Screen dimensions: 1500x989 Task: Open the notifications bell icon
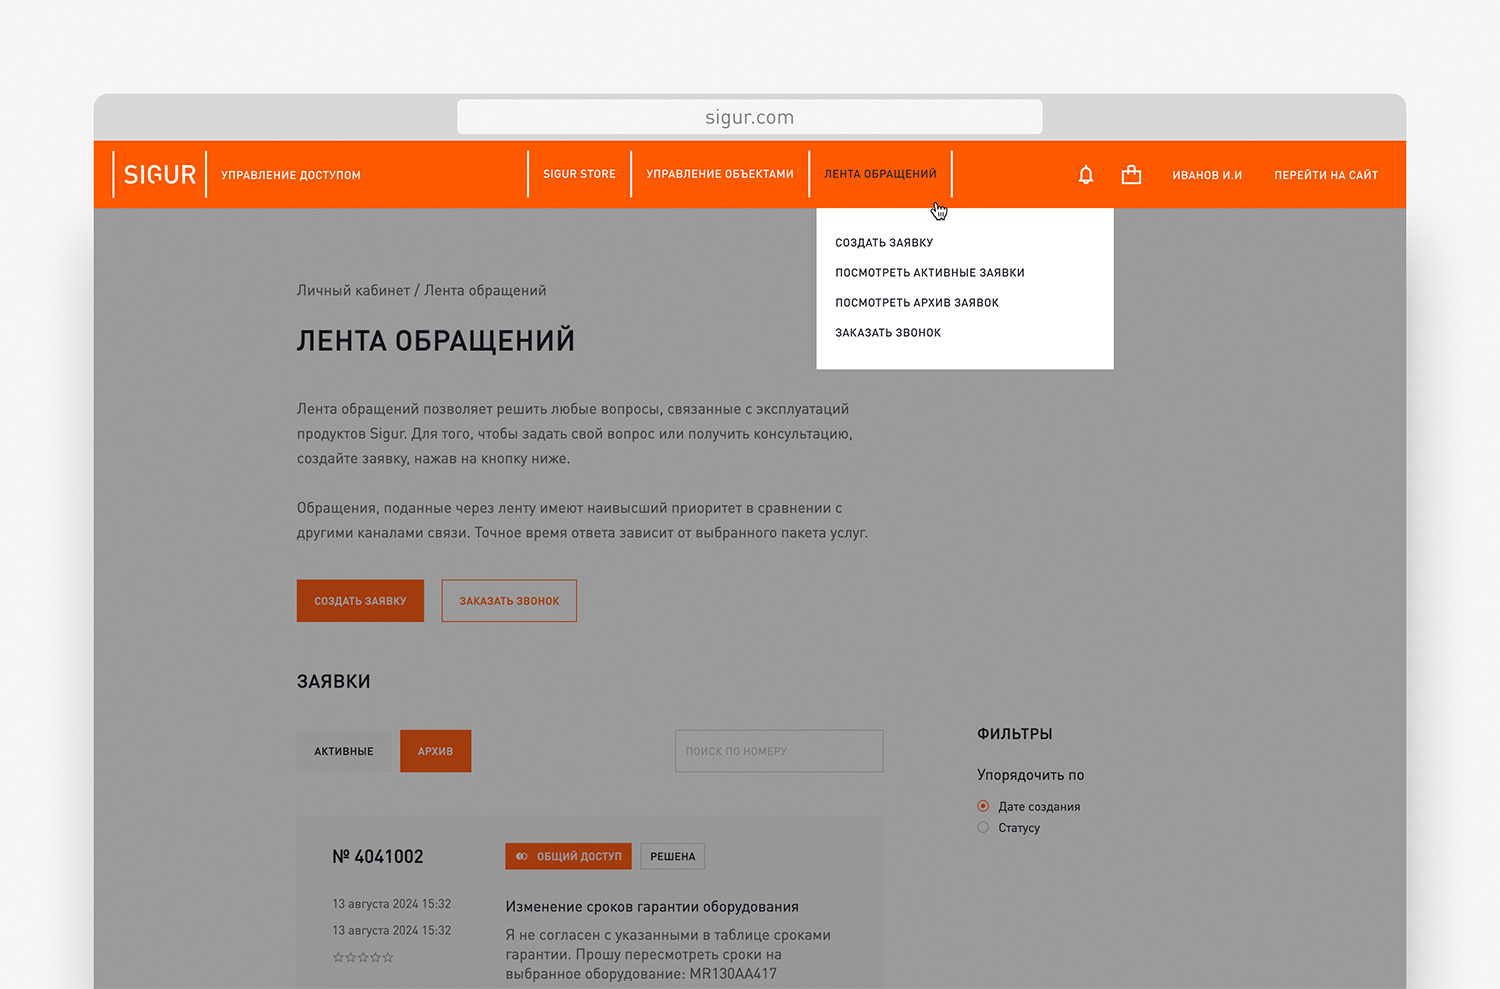(x=1086, y=175)
